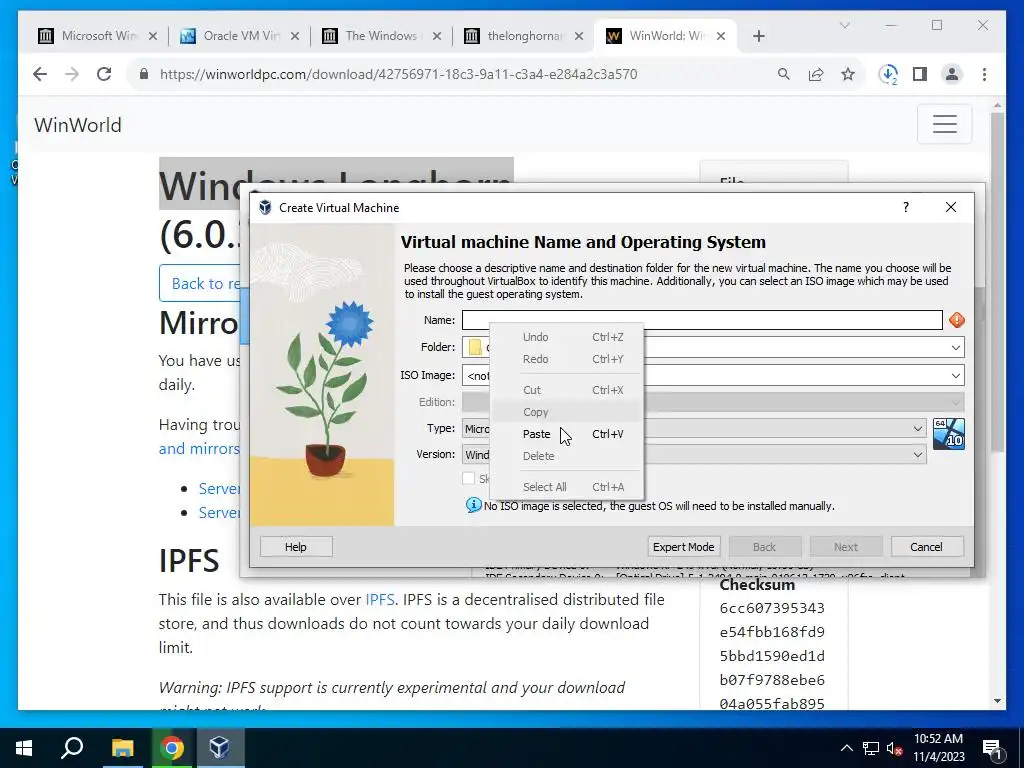Bookmark this page with the star icon
This screenshot has width=1024, height=768.
coord(848,74)
